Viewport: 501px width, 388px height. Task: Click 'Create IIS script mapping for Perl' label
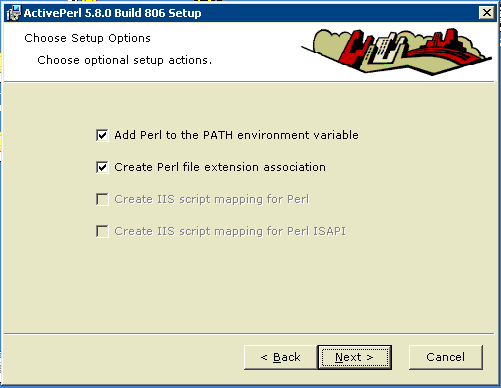click(x=212, y=199)
